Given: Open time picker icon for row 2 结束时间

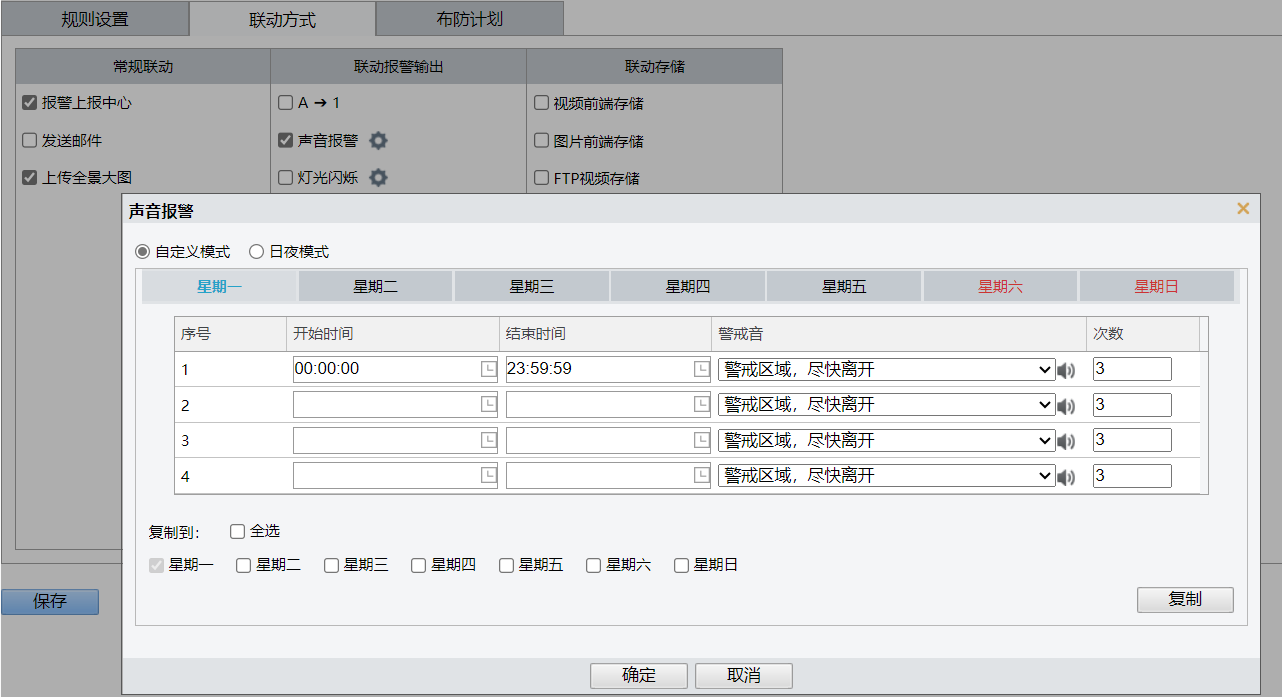Looking at the screenshot, I should [x=701, y=405].
